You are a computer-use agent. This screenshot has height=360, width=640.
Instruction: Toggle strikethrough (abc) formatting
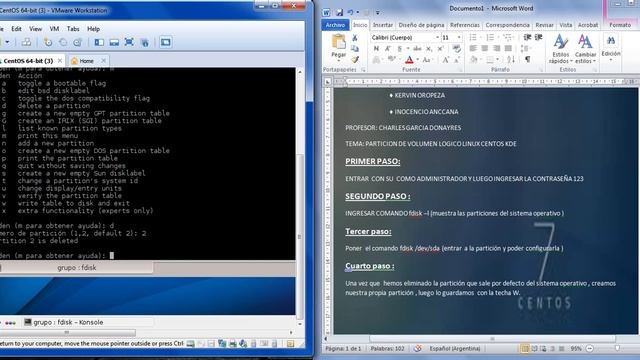click(x=417, y=49)
